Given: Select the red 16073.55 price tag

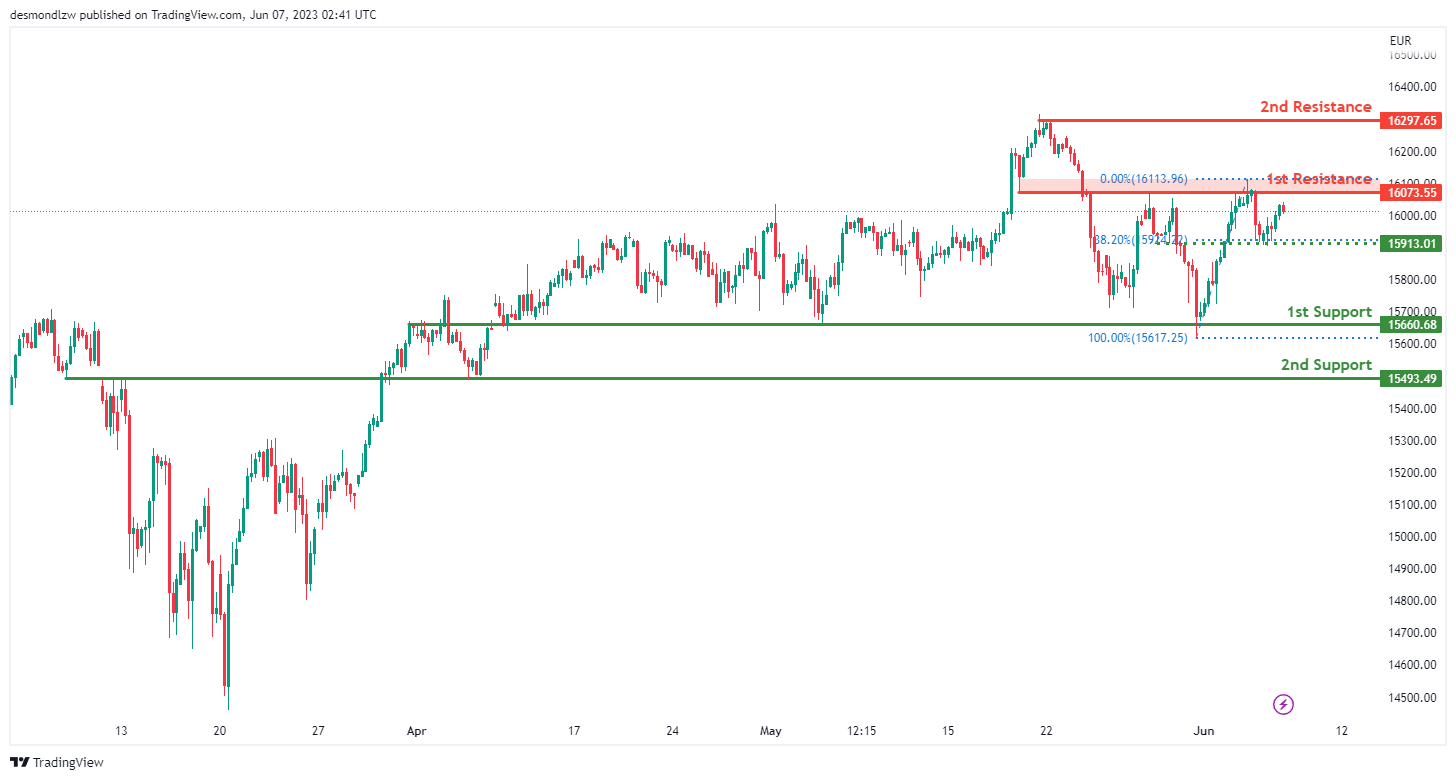Looking at the screenshot, I should [1409, 192].
